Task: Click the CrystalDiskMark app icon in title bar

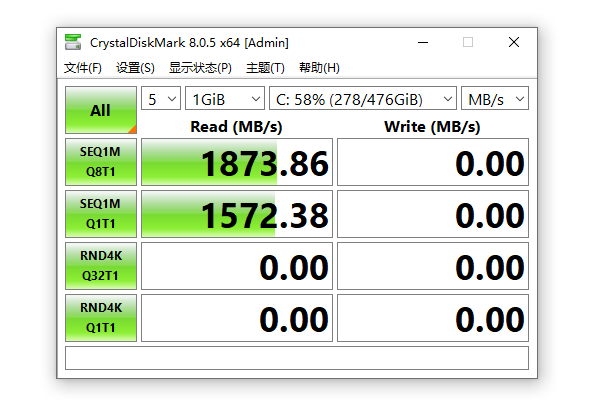Action: point(73,42)
